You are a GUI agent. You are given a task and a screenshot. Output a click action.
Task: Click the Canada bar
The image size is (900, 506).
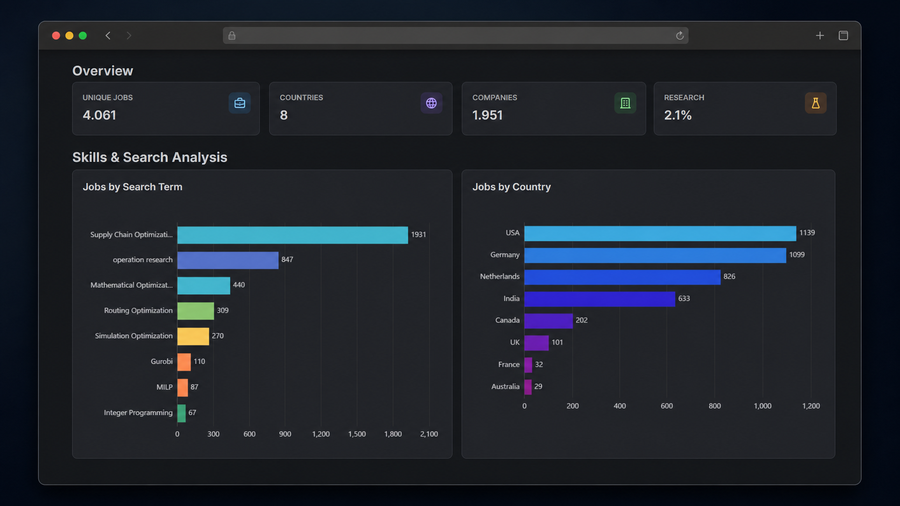[x=548, y=320]
